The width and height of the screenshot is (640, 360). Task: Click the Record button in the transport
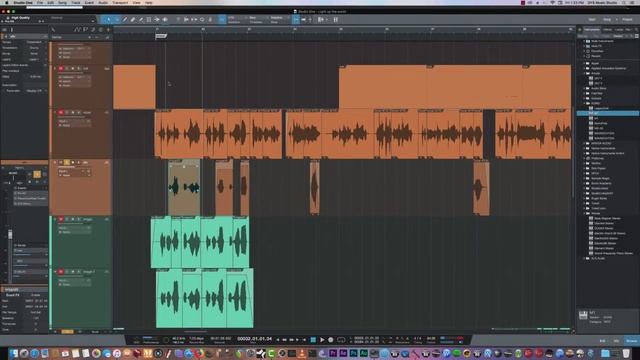(331, 340)
